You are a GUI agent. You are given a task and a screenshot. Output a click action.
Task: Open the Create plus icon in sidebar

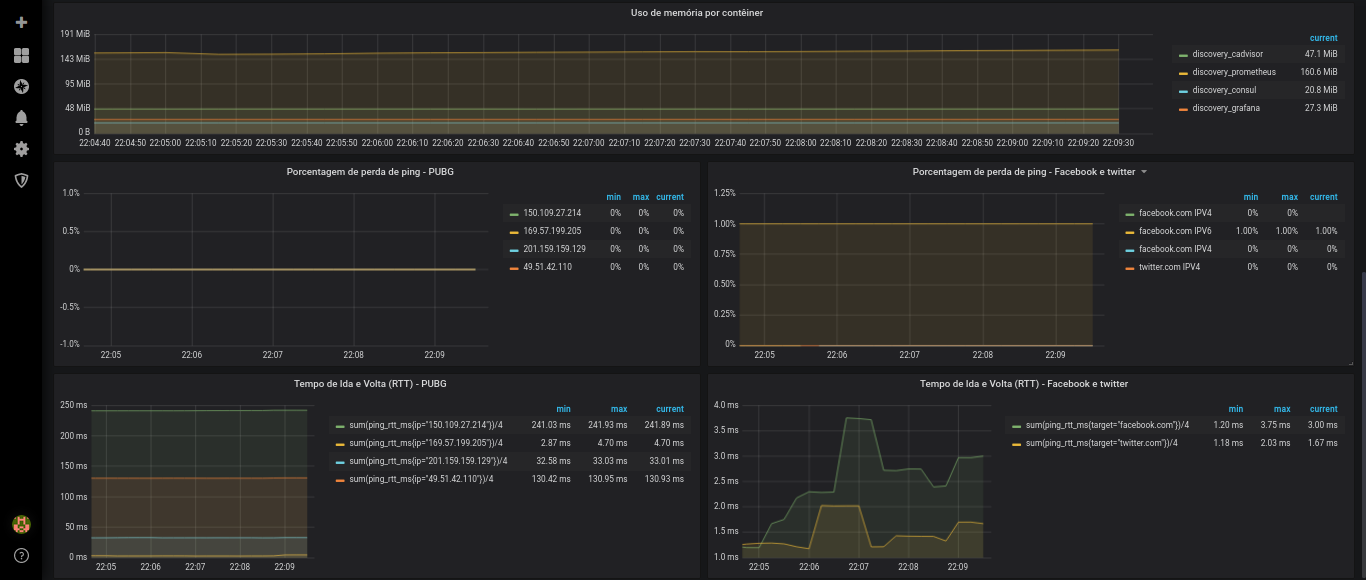pyautogui.click(x=21, y=22)
